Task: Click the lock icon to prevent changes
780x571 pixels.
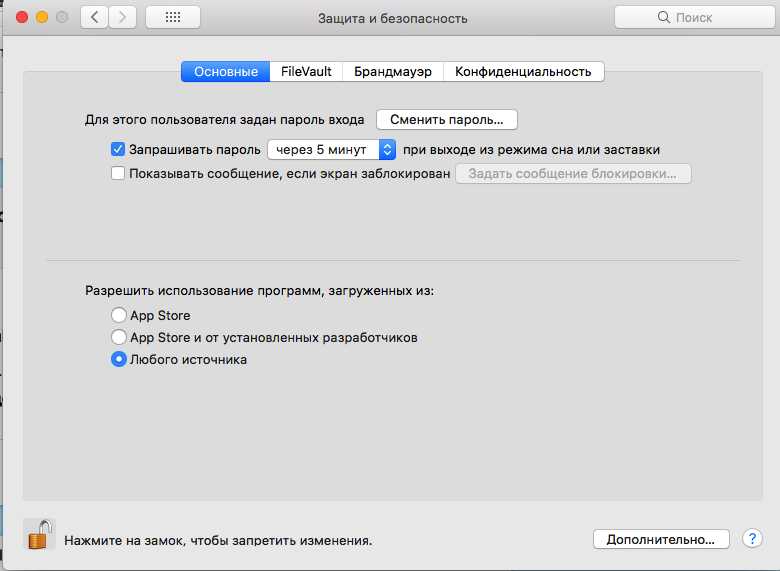Action: pyautogui.click(x=38, y=536)
